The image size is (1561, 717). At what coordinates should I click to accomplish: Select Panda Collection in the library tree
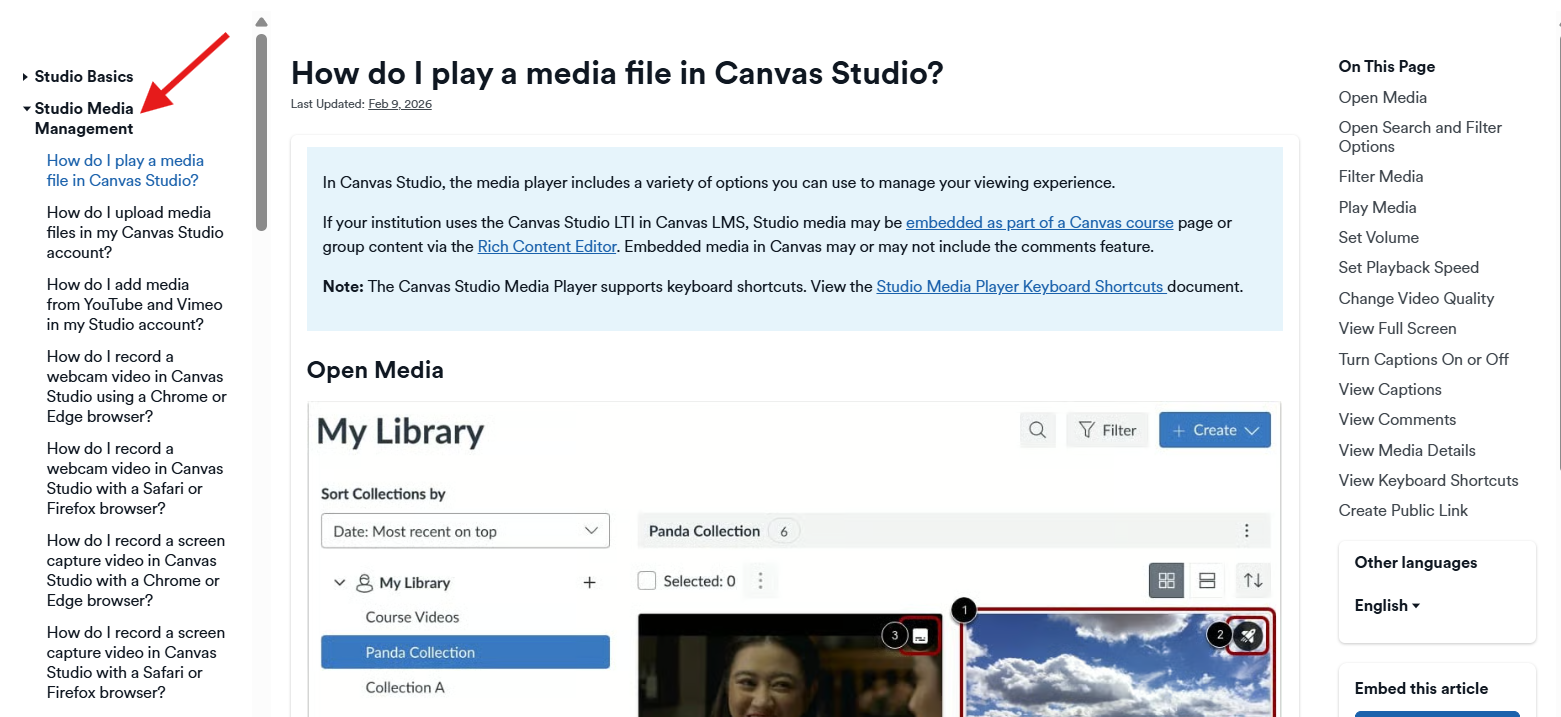pos(465,652)
